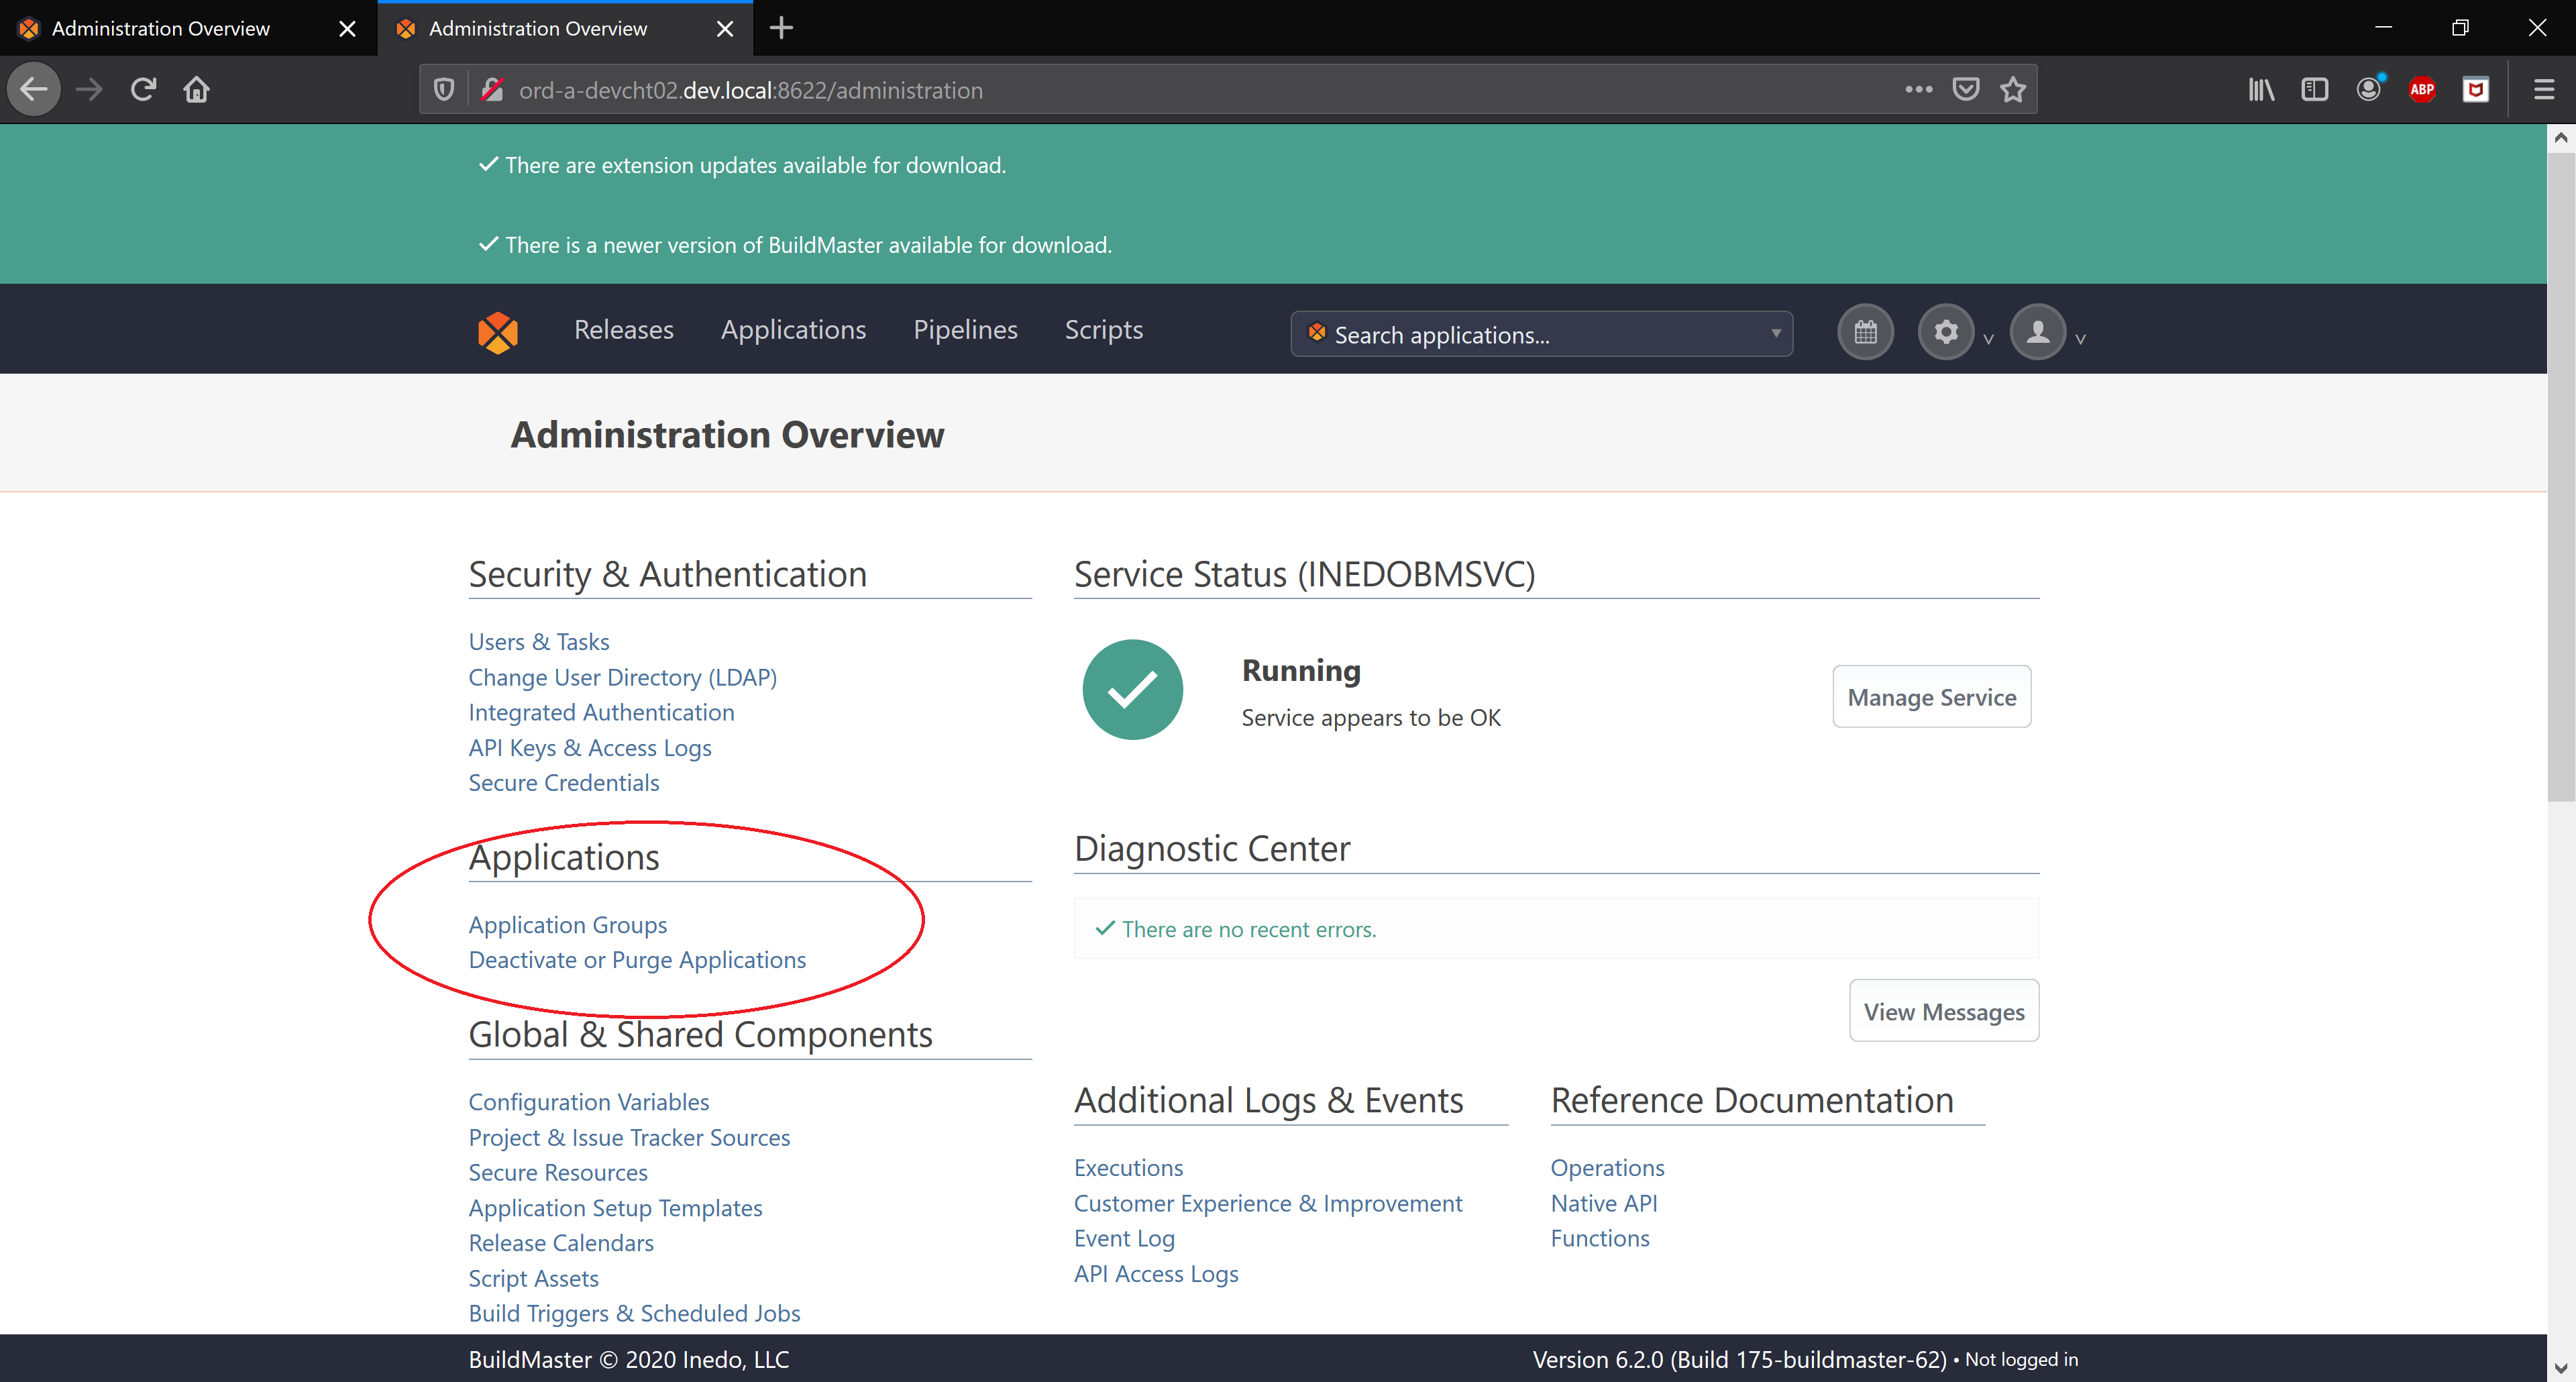Open Native API documentation link
The height and width of the screenshot is (1382, 2576).
pyautogui.click(x=1604, y=1203)
